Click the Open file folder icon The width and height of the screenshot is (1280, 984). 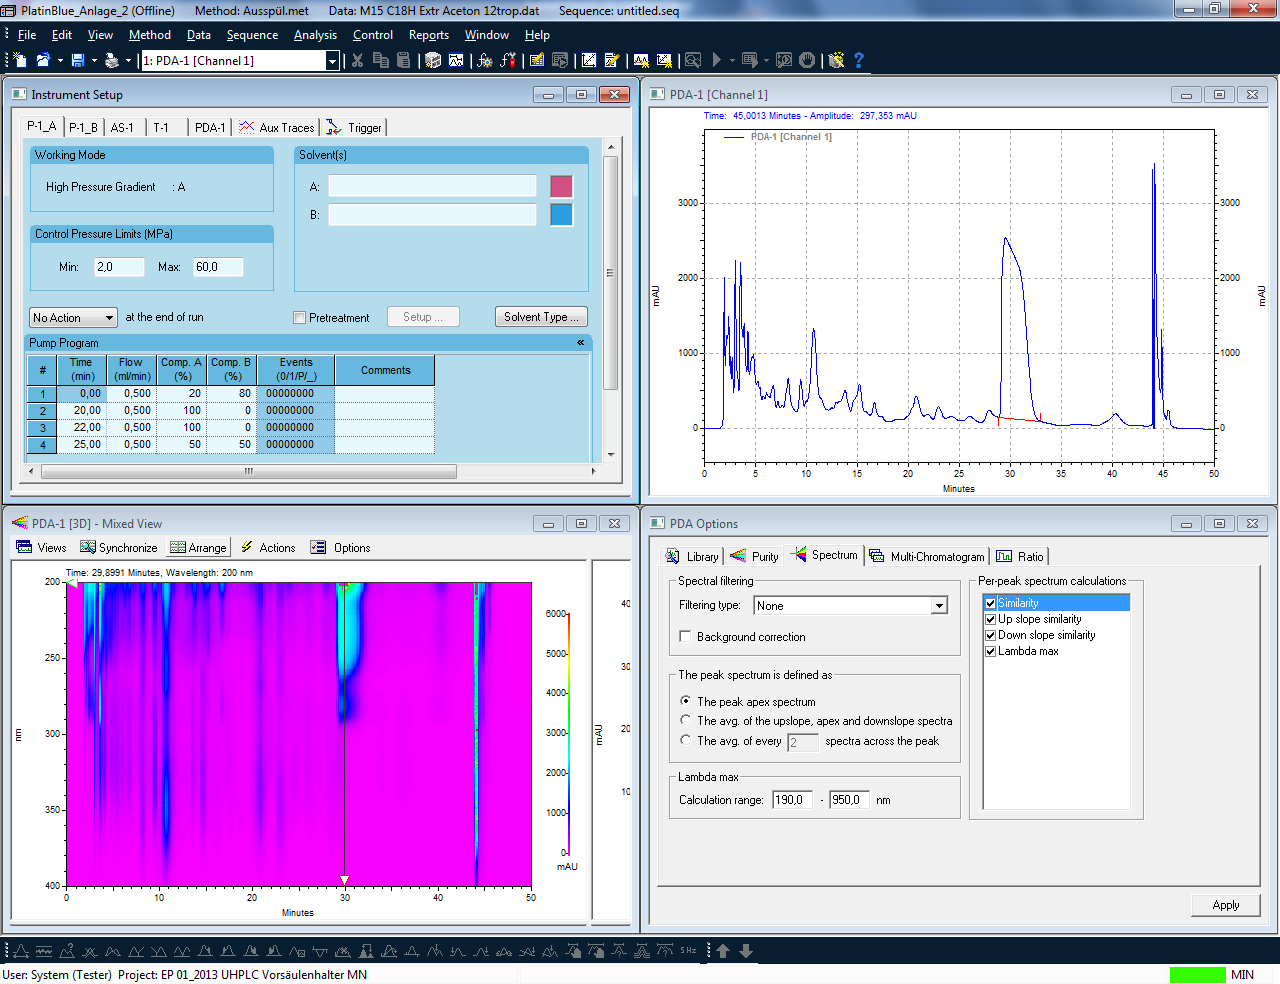(43, 60)
